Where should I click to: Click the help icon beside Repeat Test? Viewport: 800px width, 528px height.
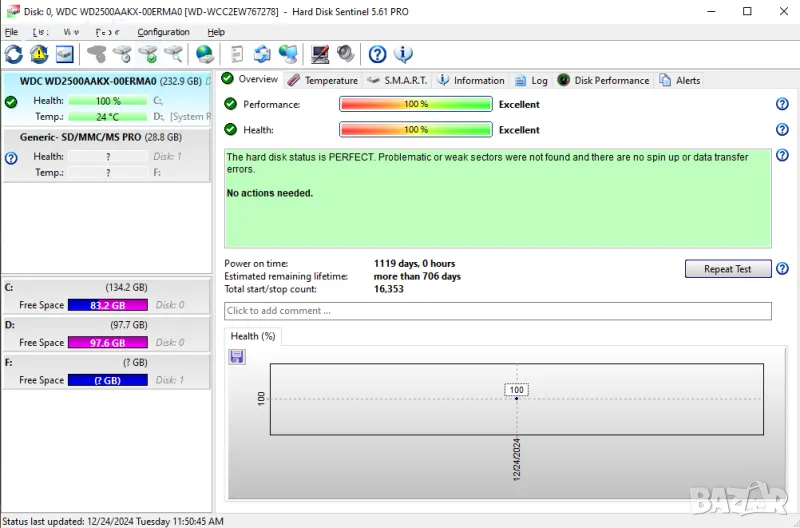782,269
